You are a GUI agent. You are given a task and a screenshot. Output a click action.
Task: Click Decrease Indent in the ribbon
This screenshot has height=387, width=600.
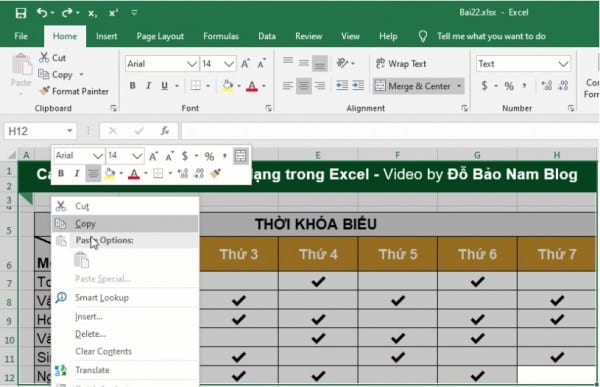342,85
